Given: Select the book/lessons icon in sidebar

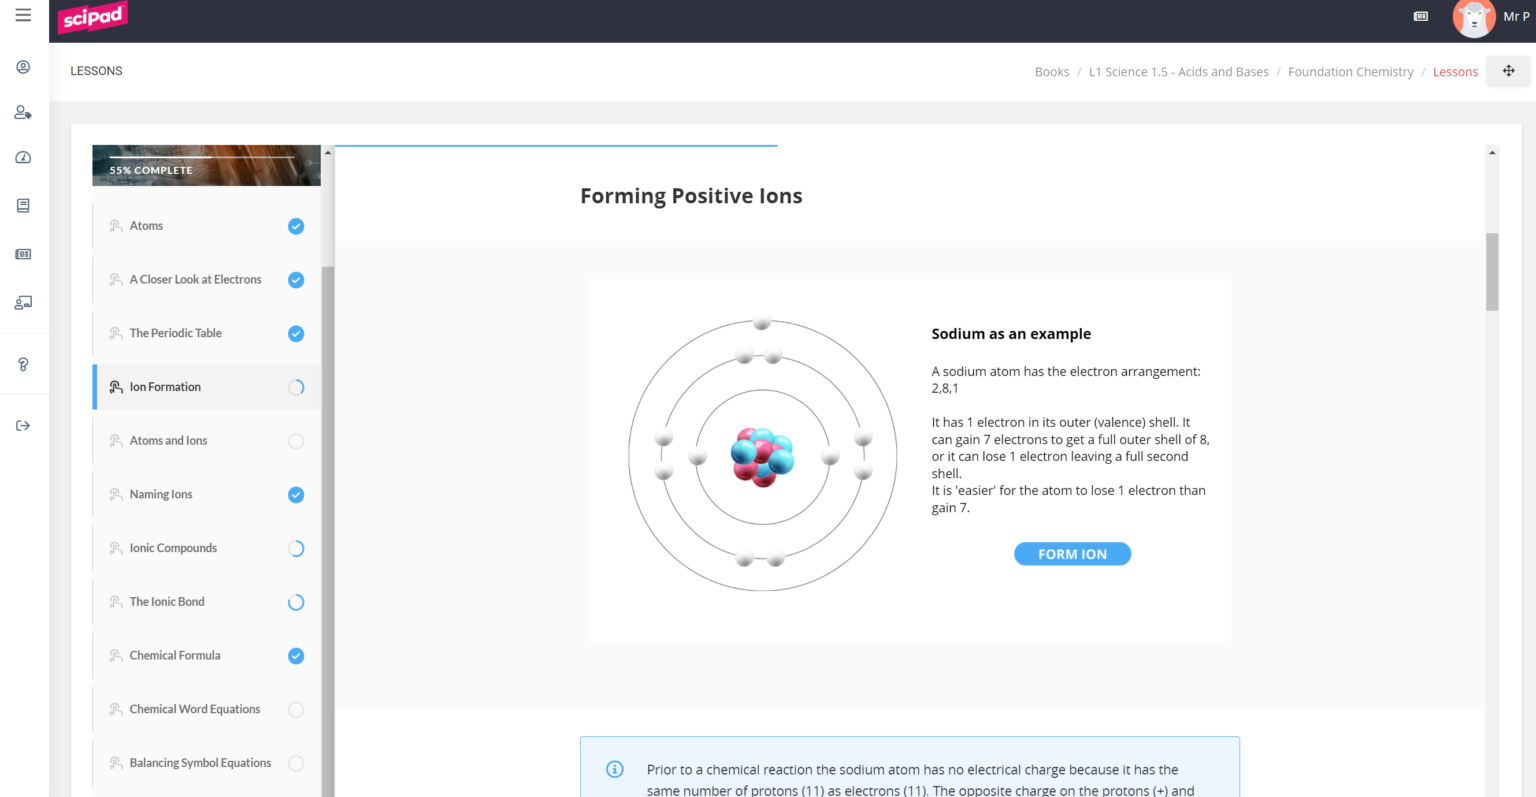Looking at the screenshot, I should (x=23, y=205).
